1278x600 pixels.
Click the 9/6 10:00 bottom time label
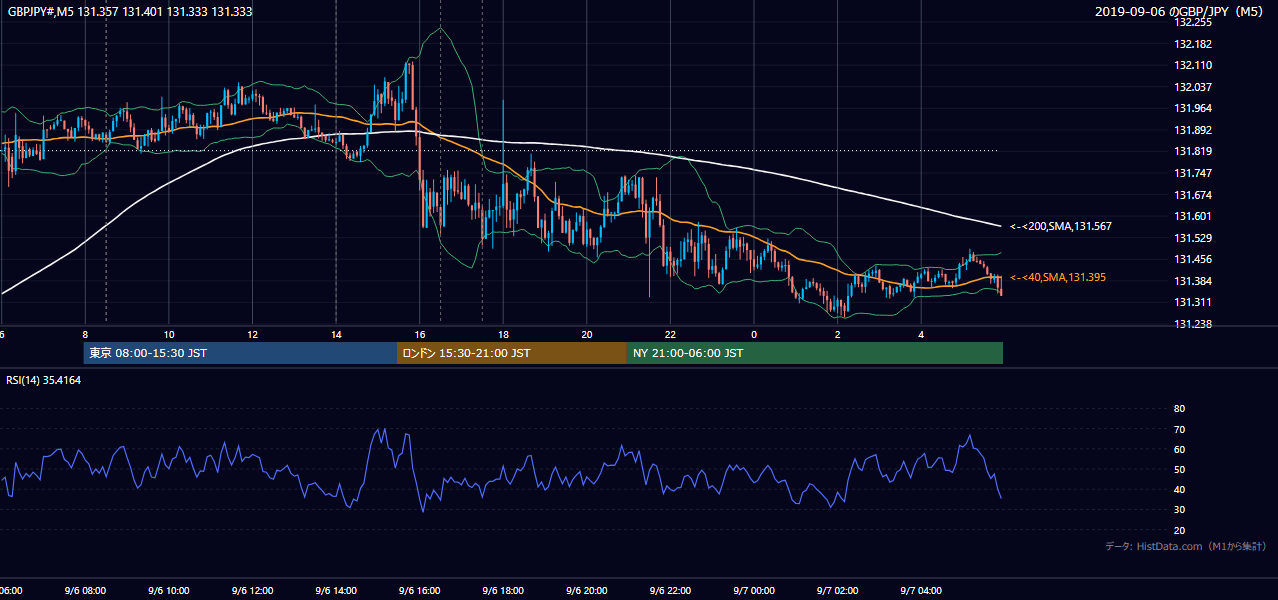169,591
